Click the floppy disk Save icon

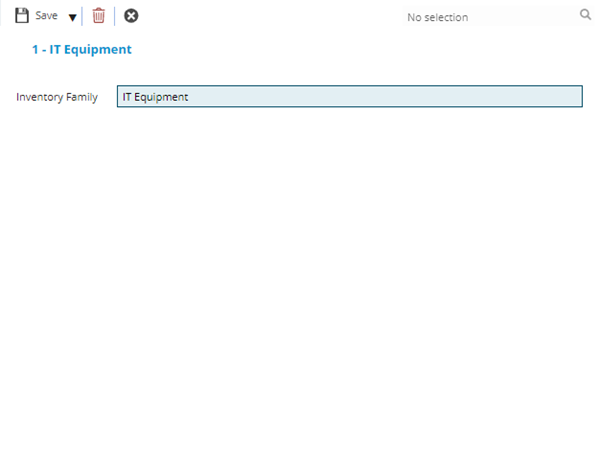point(22,16)
